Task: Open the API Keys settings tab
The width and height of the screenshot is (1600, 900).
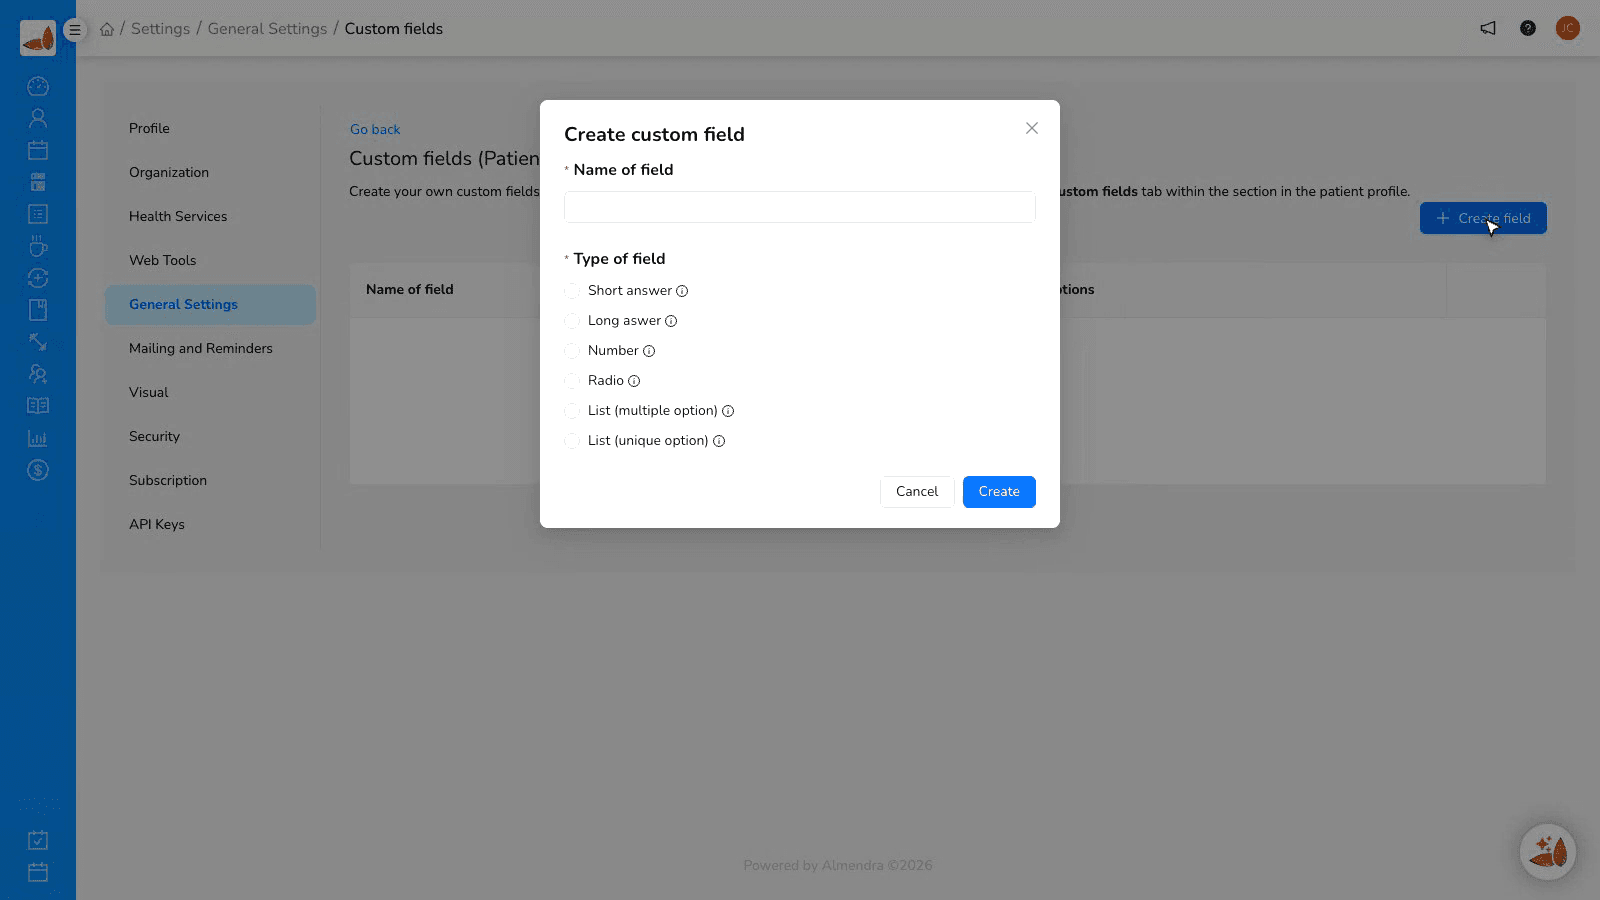Action: tap(210, 524)
